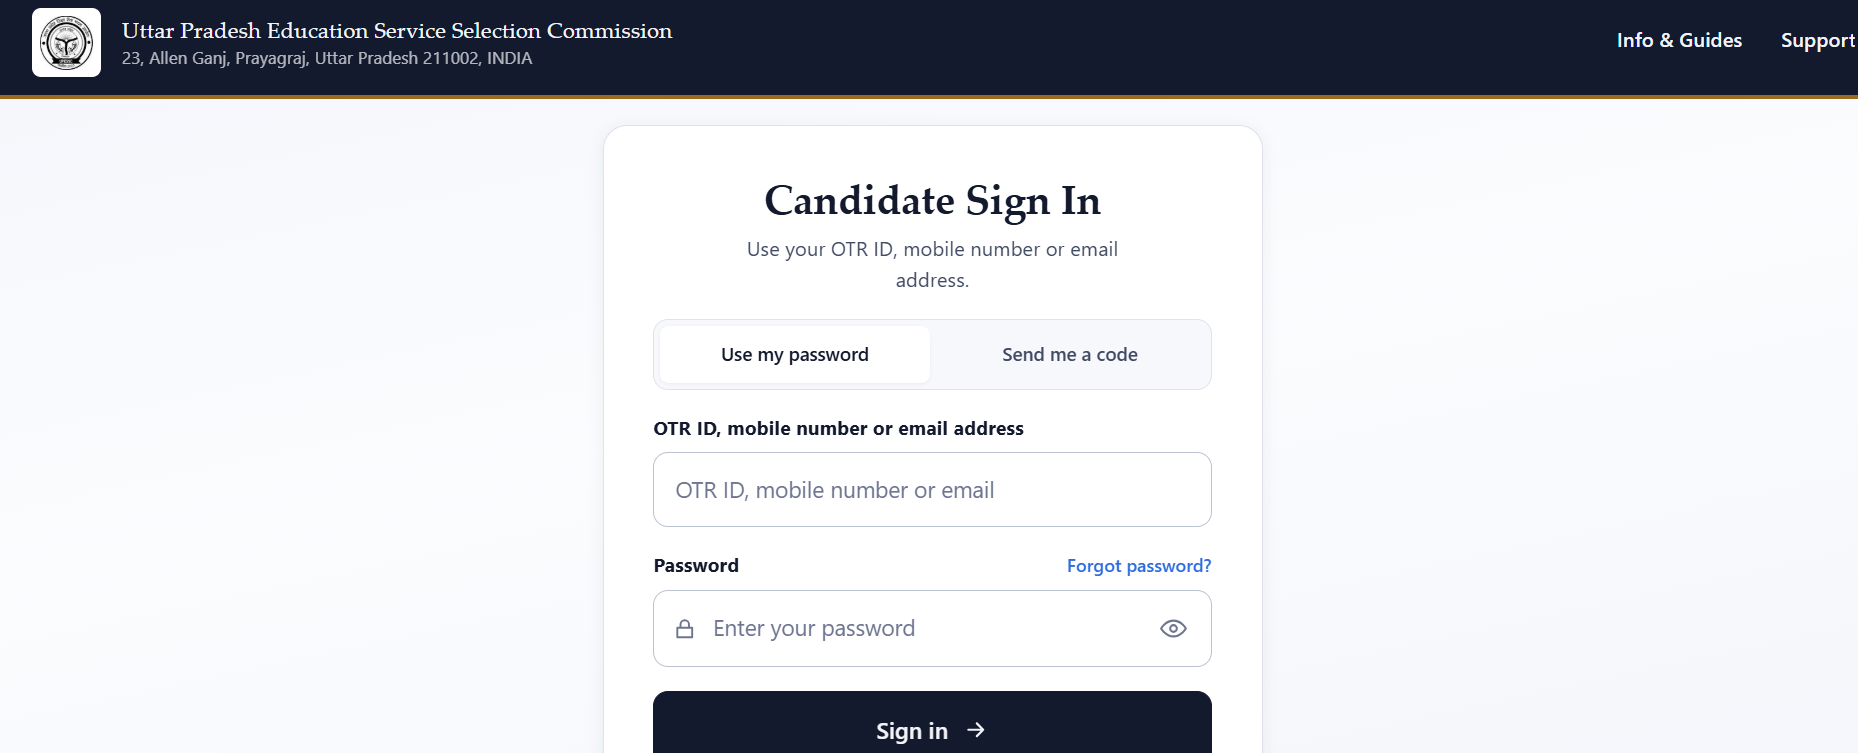Click the Sign in button
The width and height of the screenshot is (1858, 753).
[932, 723]
